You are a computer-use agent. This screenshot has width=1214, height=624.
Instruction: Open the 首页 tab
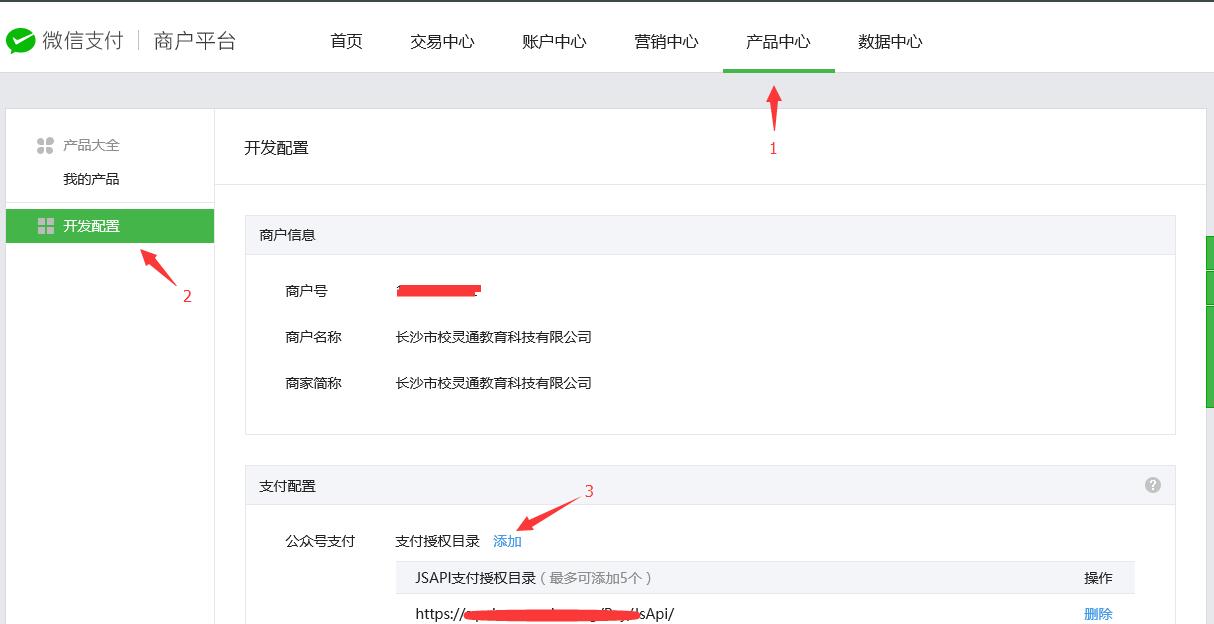[x=346, y=42]
